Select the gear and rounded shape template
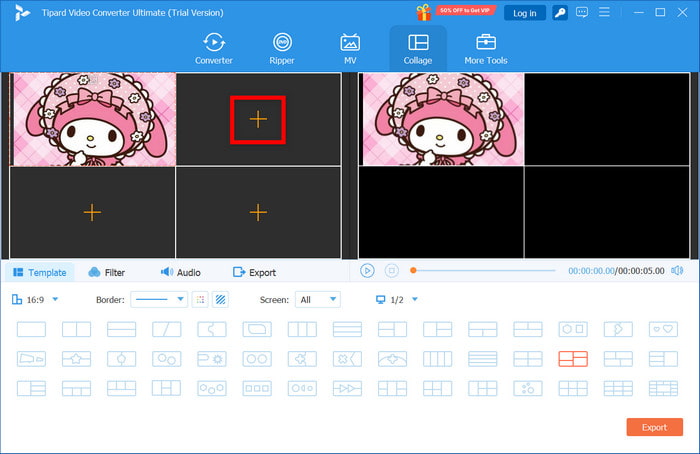This screenshot has height=454, width=700. click(212, 359)
